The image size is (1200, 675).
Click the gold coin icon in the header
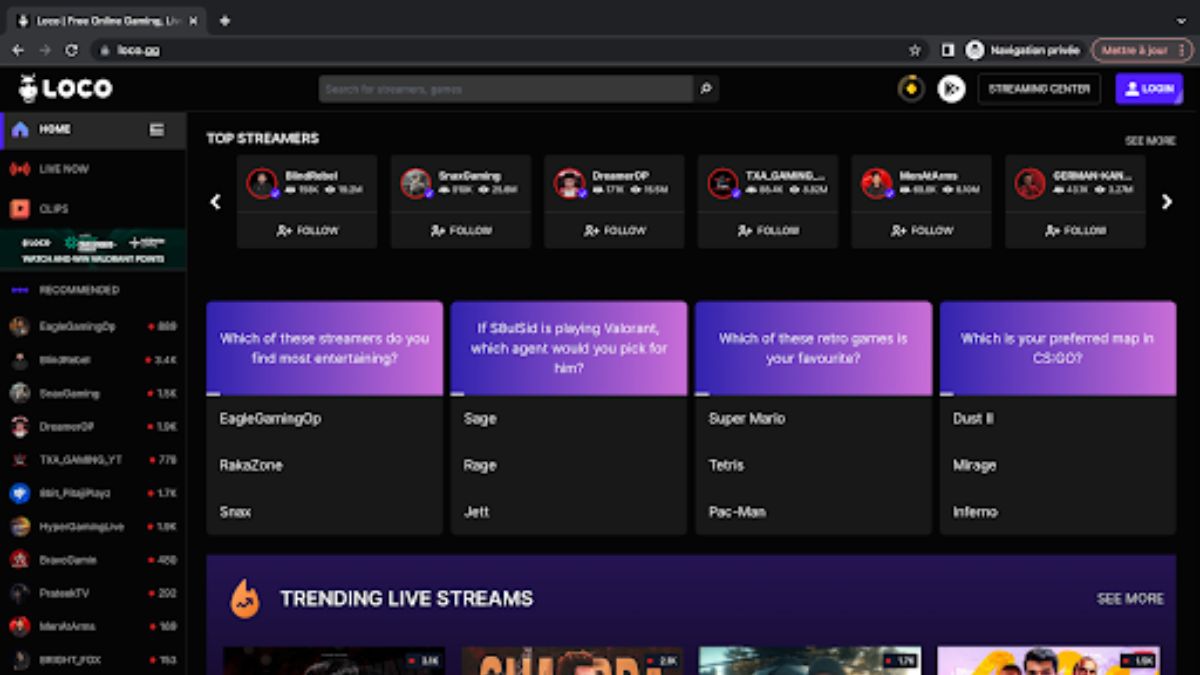click(x=909, y=89)
